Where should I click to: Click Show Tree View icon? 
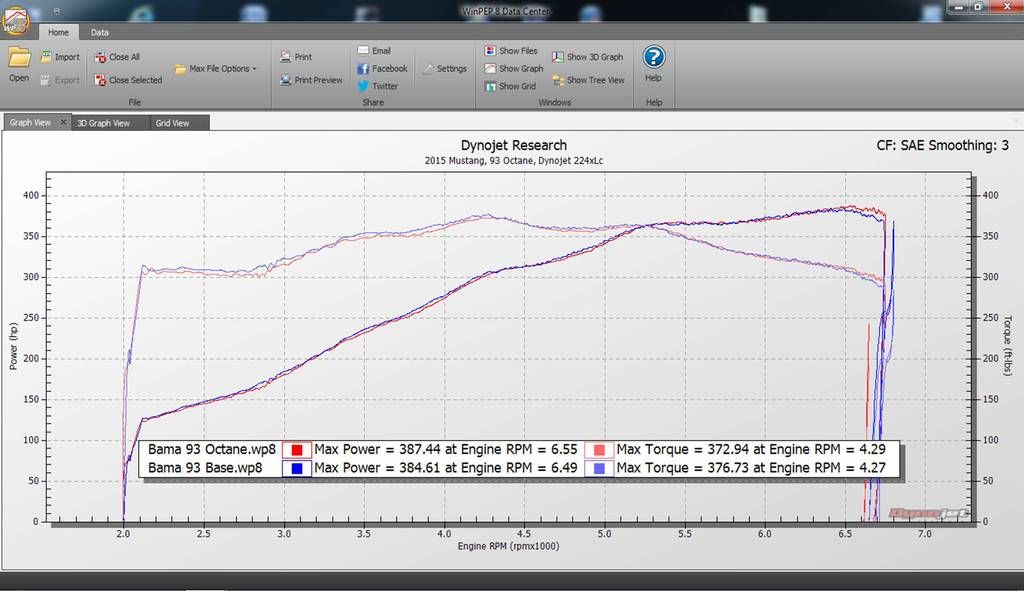[x=558, y=80]
